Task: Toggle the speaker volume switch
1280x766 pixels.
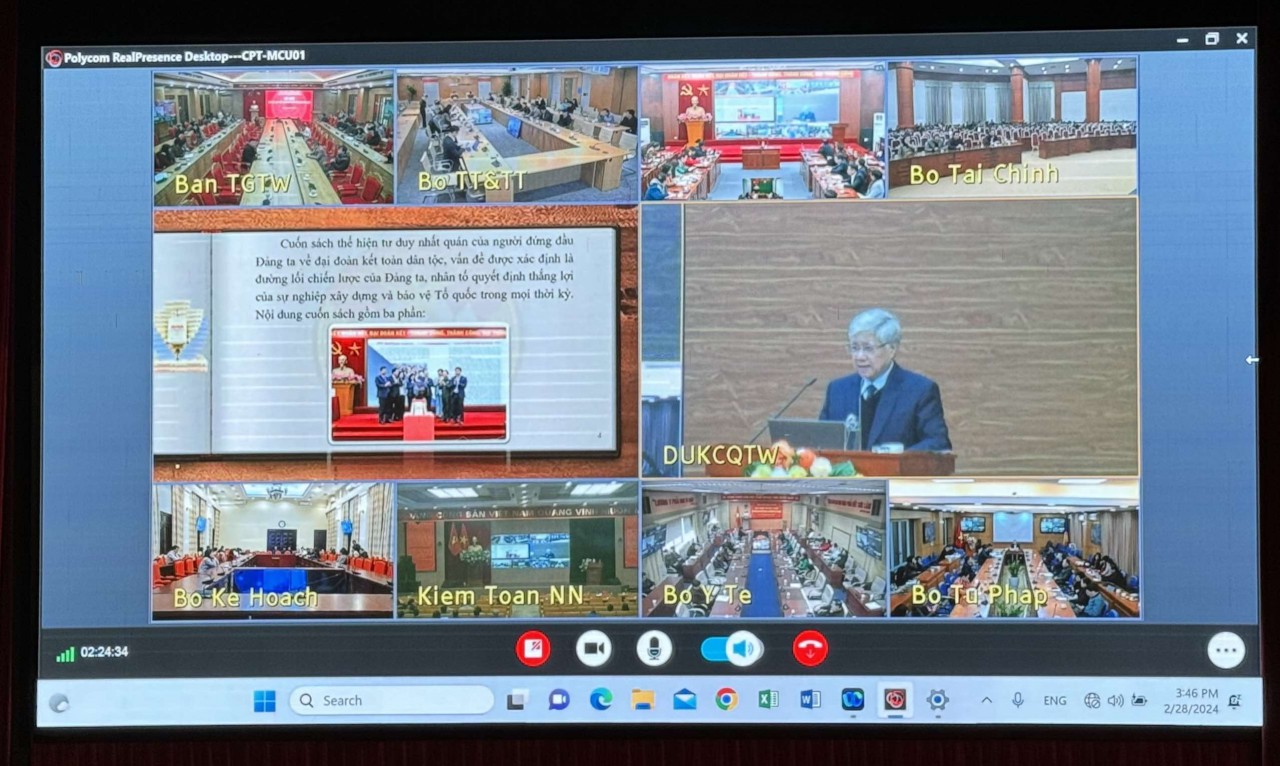Action: (x=731, y=649)
